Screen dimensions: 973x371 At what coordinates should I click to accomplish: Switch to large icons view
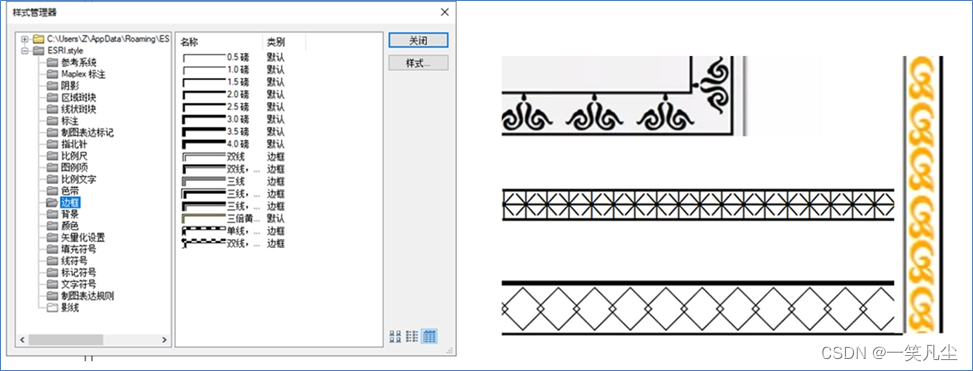pos(395,337)
